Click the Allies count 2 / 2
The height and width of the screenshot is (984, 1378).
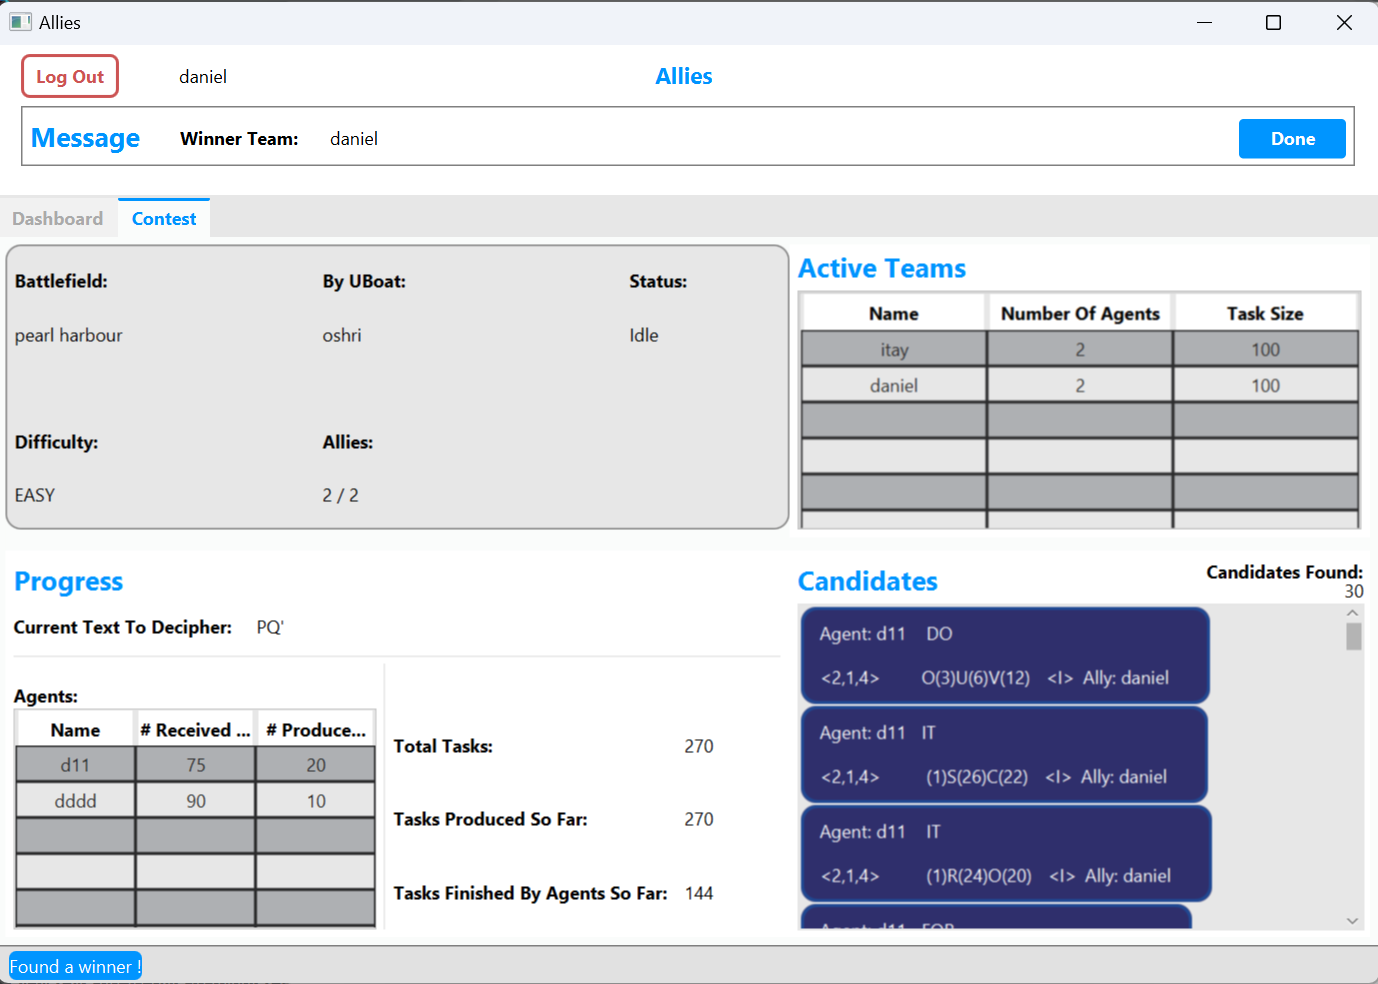tap(340, 496)
